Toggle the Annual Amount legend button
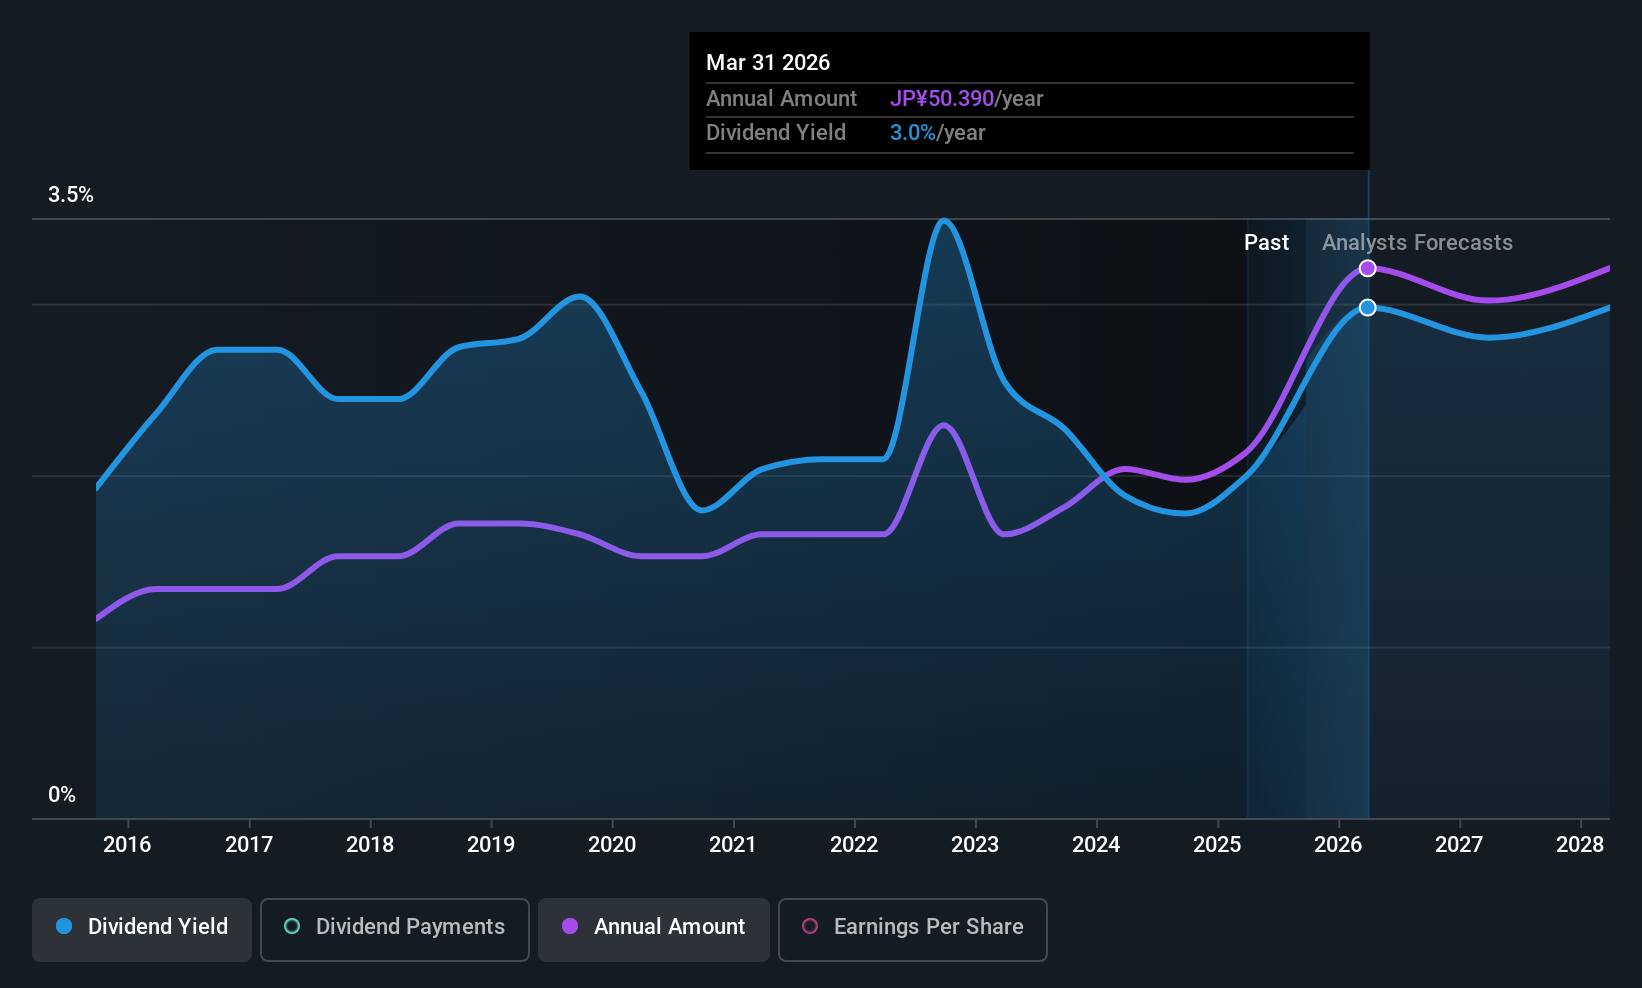Image resolution: width=1642 pixels, height=988 pixels. point(654,930)
